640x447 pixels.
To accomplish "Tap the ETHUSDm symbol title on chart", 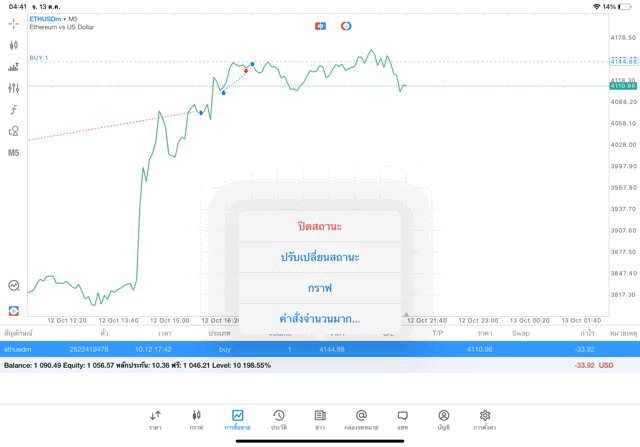I will click(55, 19).
